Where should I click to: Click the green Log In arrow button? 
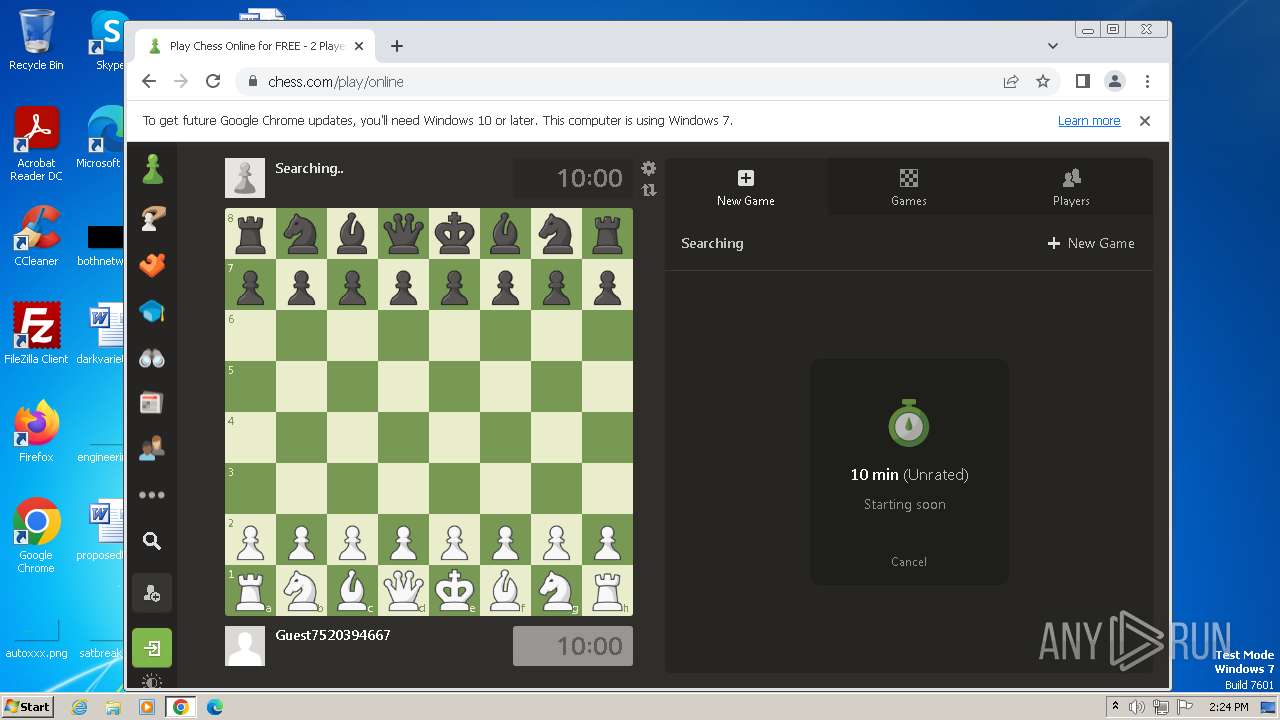coord(152,648)
